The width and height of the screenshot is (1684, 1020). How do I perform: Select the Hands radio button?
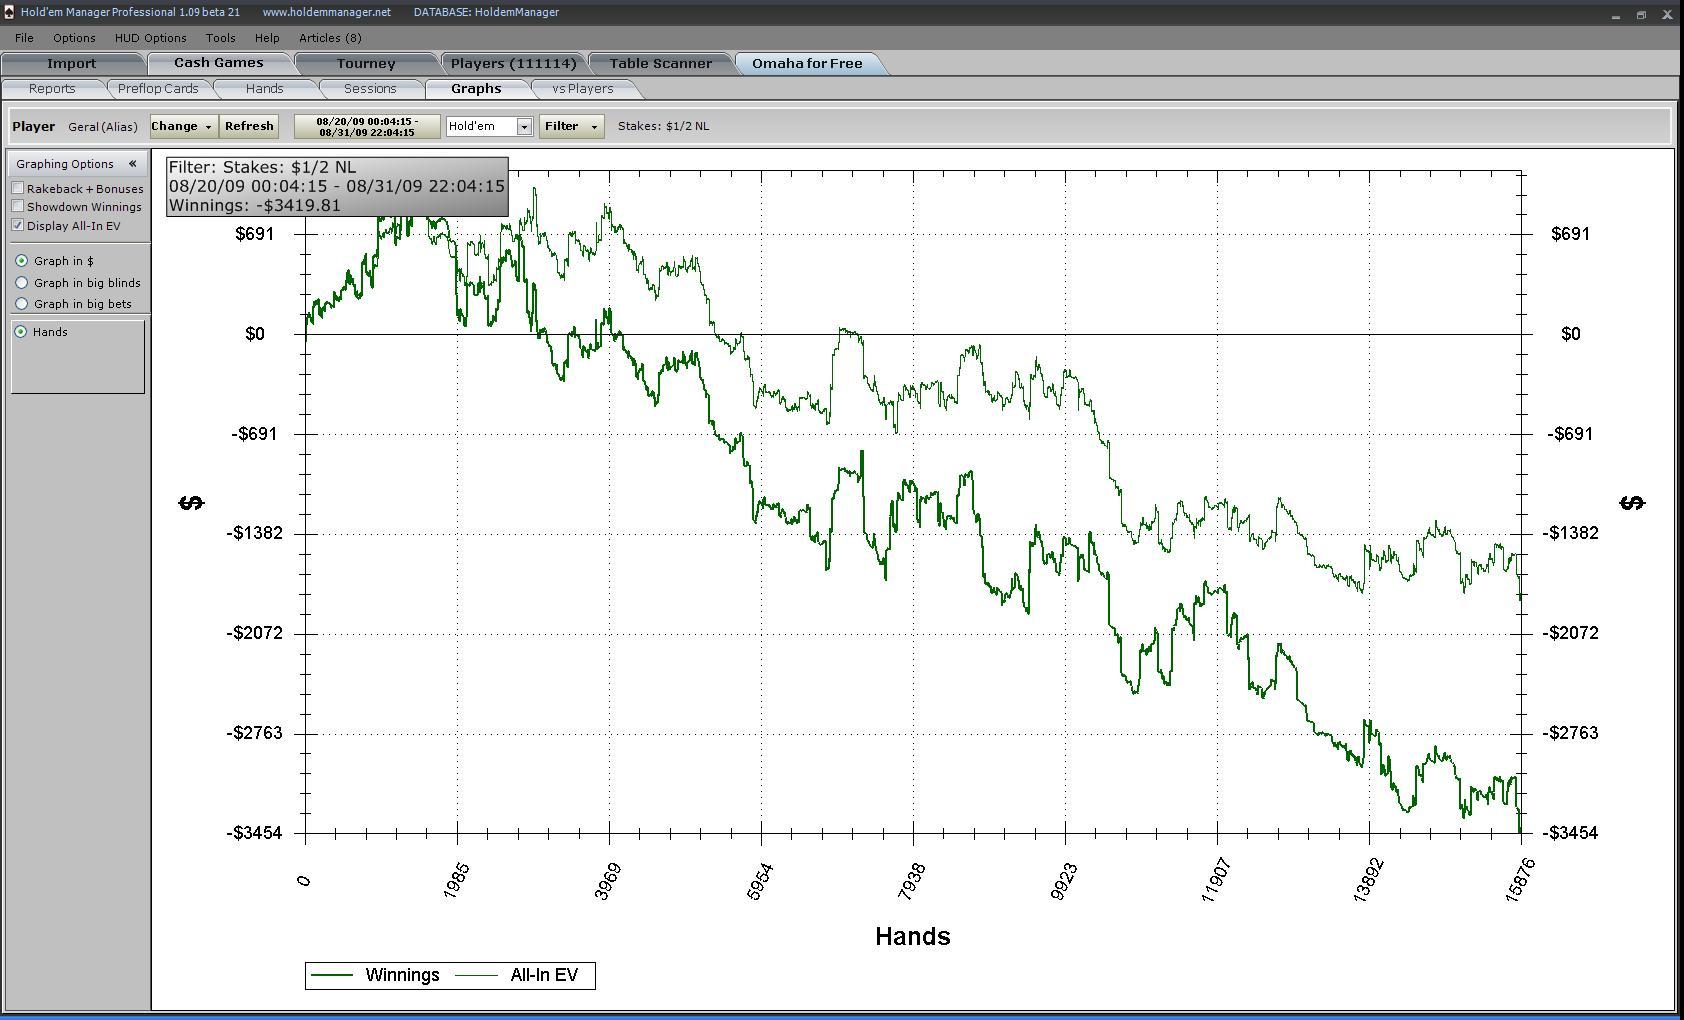pyautogui.click(x=21, y=332)
